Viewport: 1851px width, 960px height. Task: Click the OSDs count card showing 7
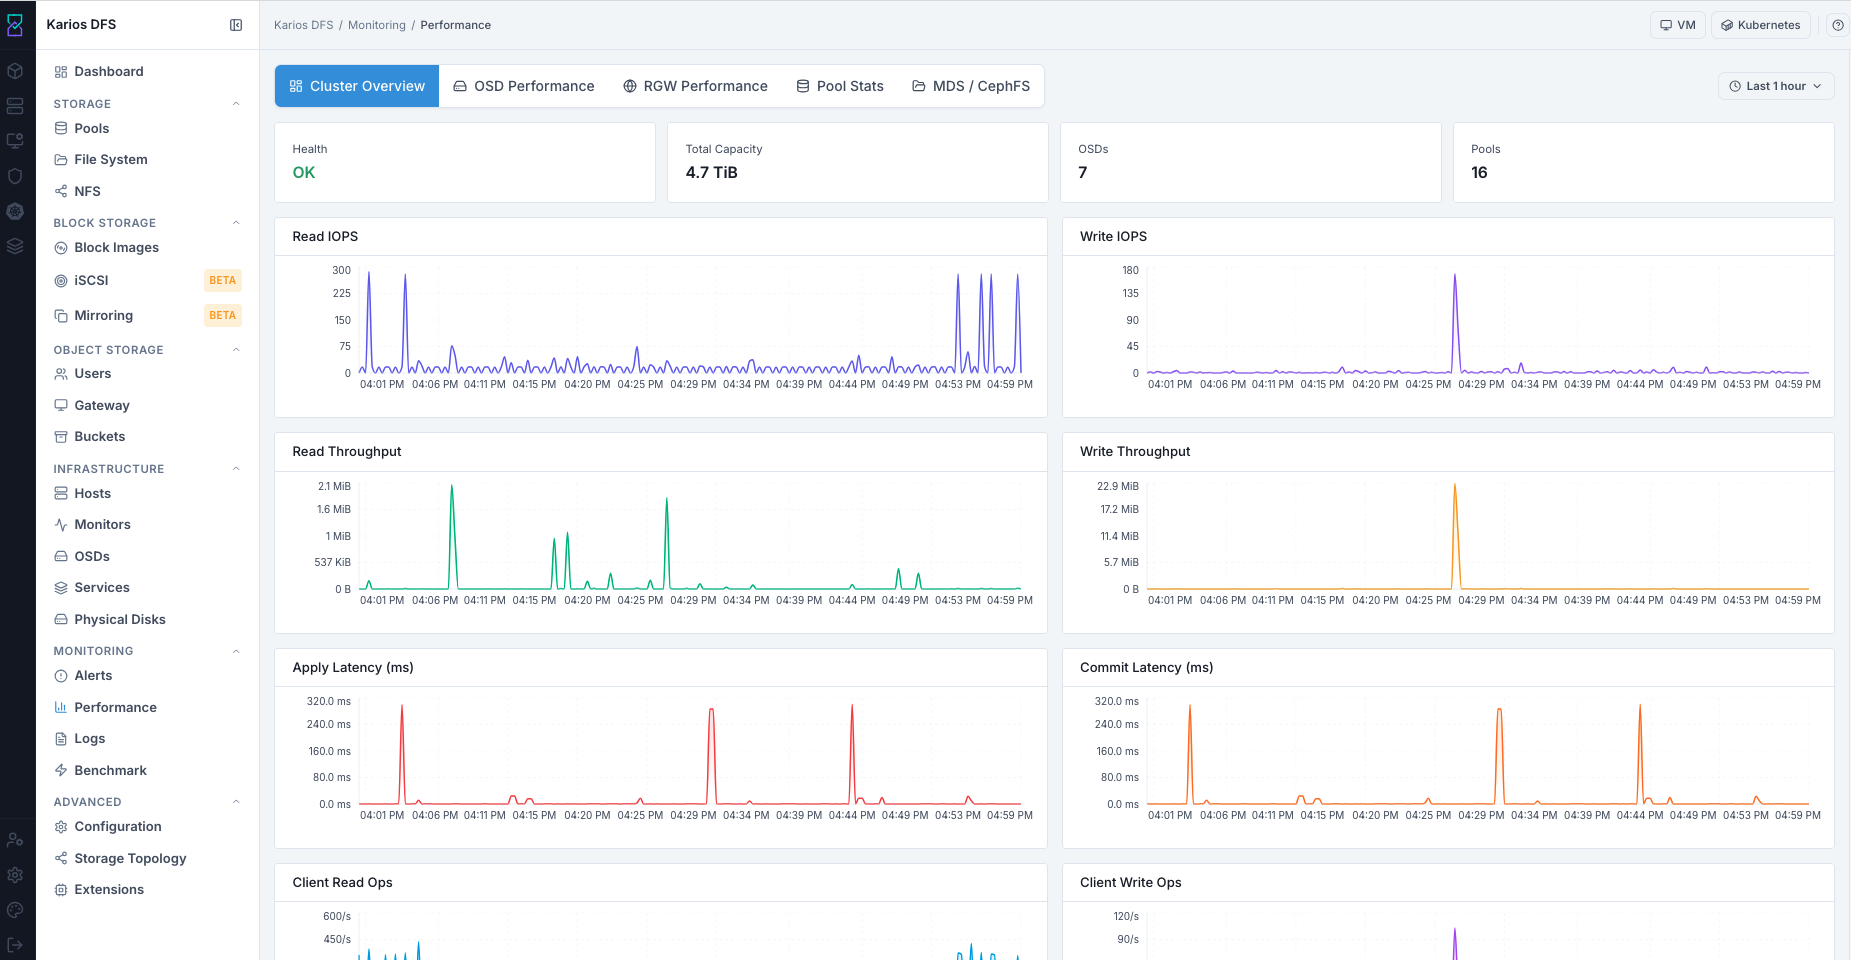tap(1251, 163)
